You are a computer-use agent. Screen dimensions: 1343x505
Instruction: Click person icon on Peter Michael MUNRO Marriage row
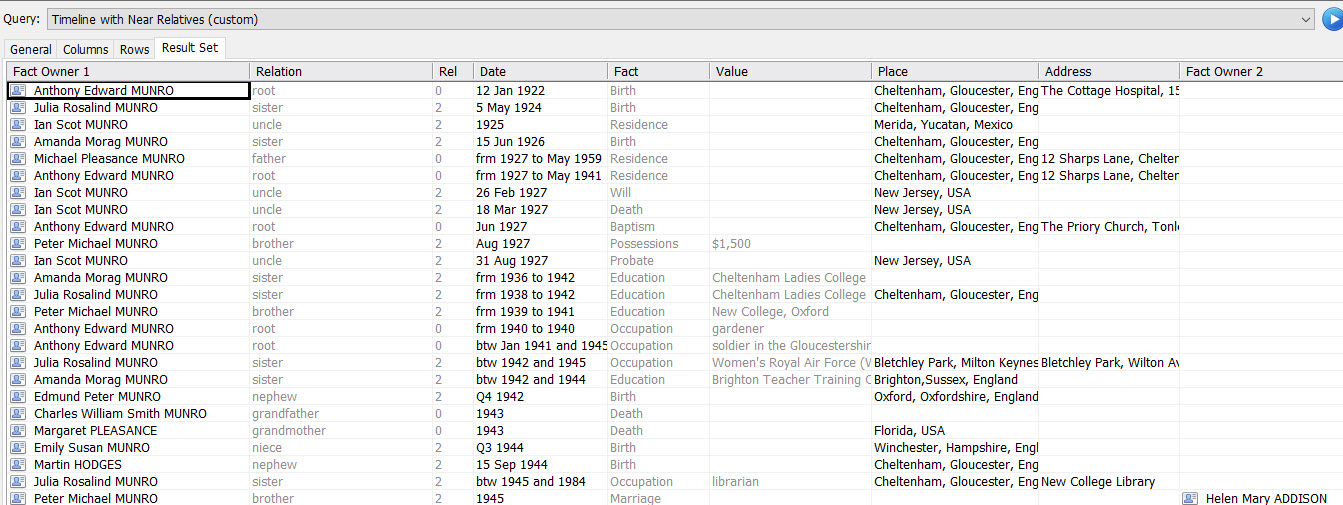18,498
